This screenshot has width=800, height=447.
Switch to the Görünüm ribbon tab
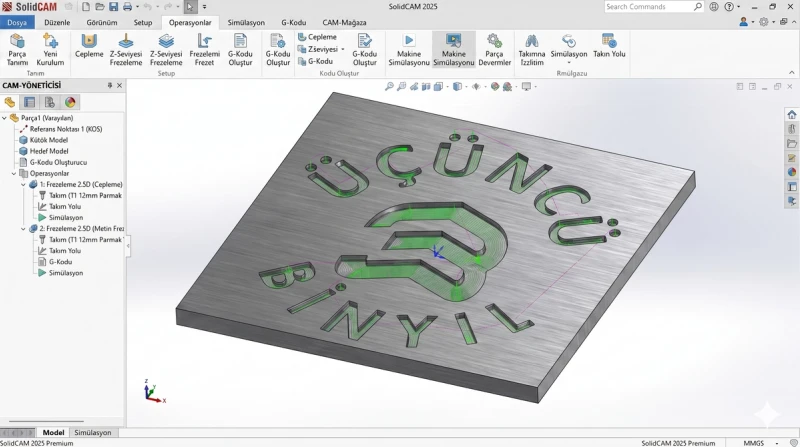102,22
